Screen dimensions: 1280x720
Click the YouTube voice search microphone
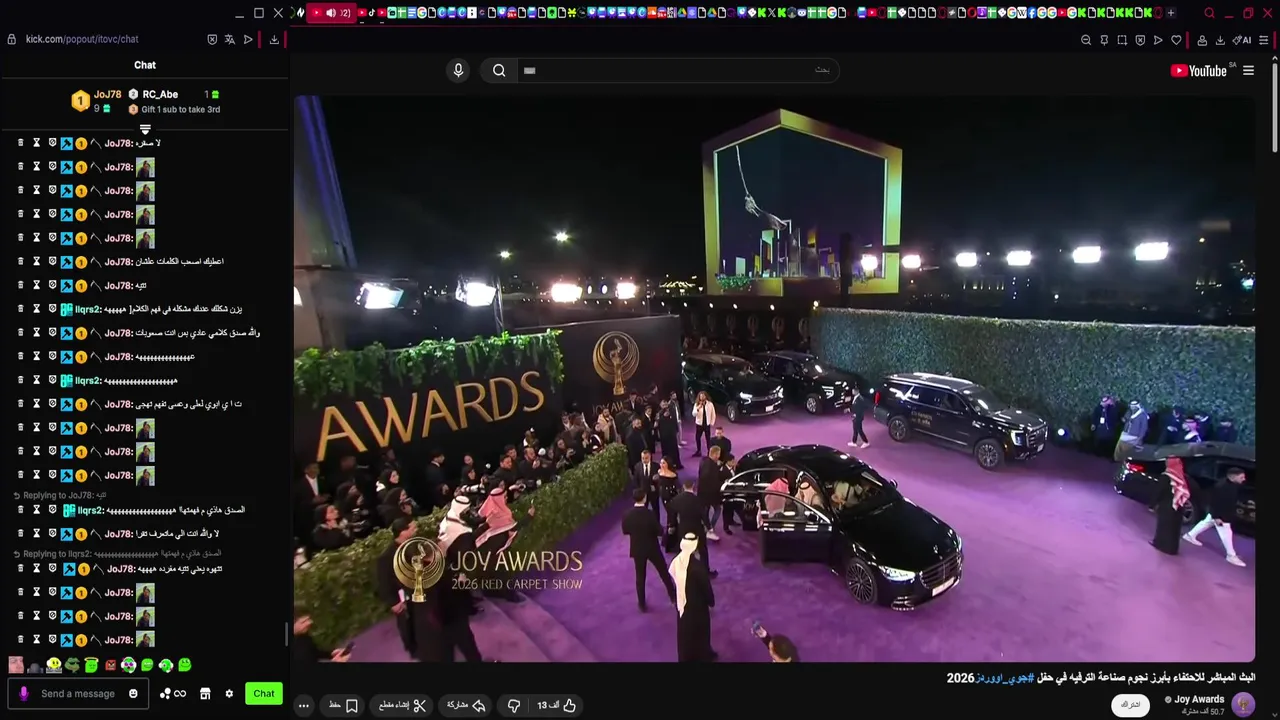click(458, 70)
